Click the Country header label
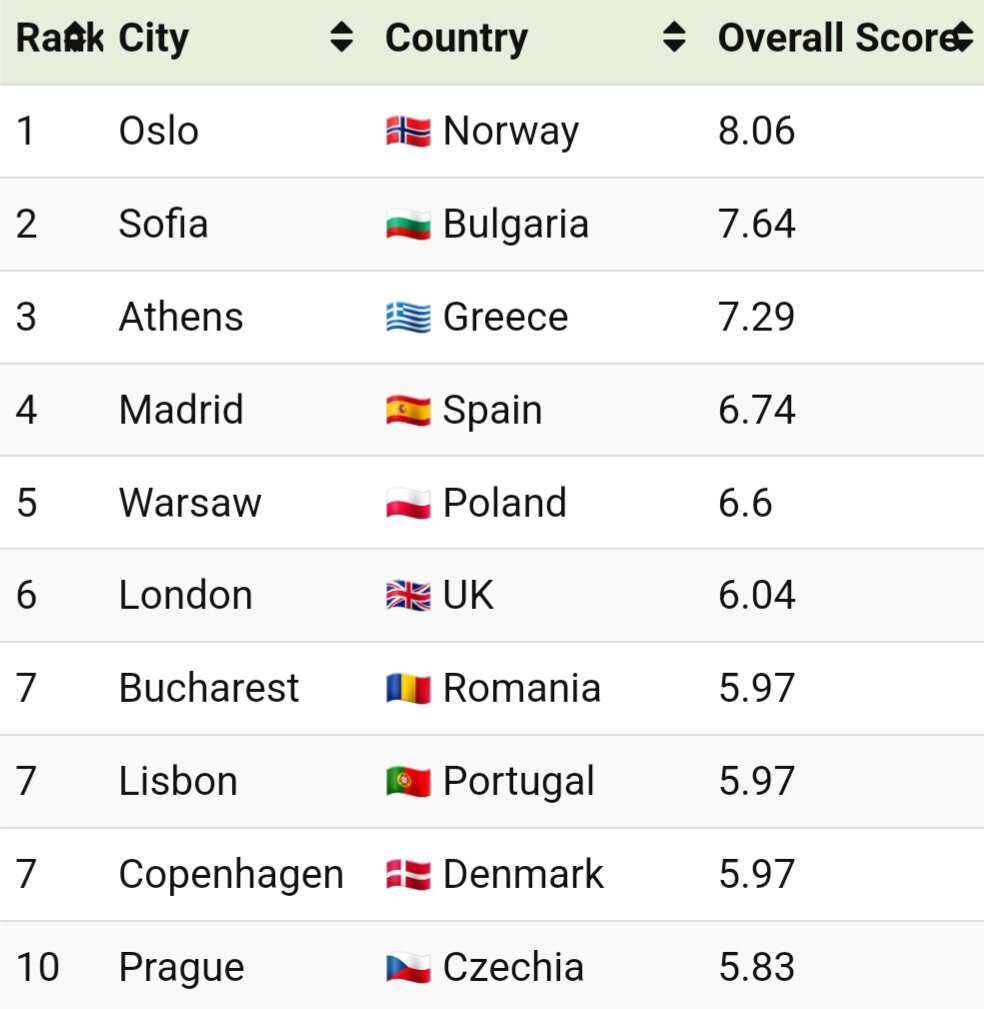 click(x=456, y=38)
